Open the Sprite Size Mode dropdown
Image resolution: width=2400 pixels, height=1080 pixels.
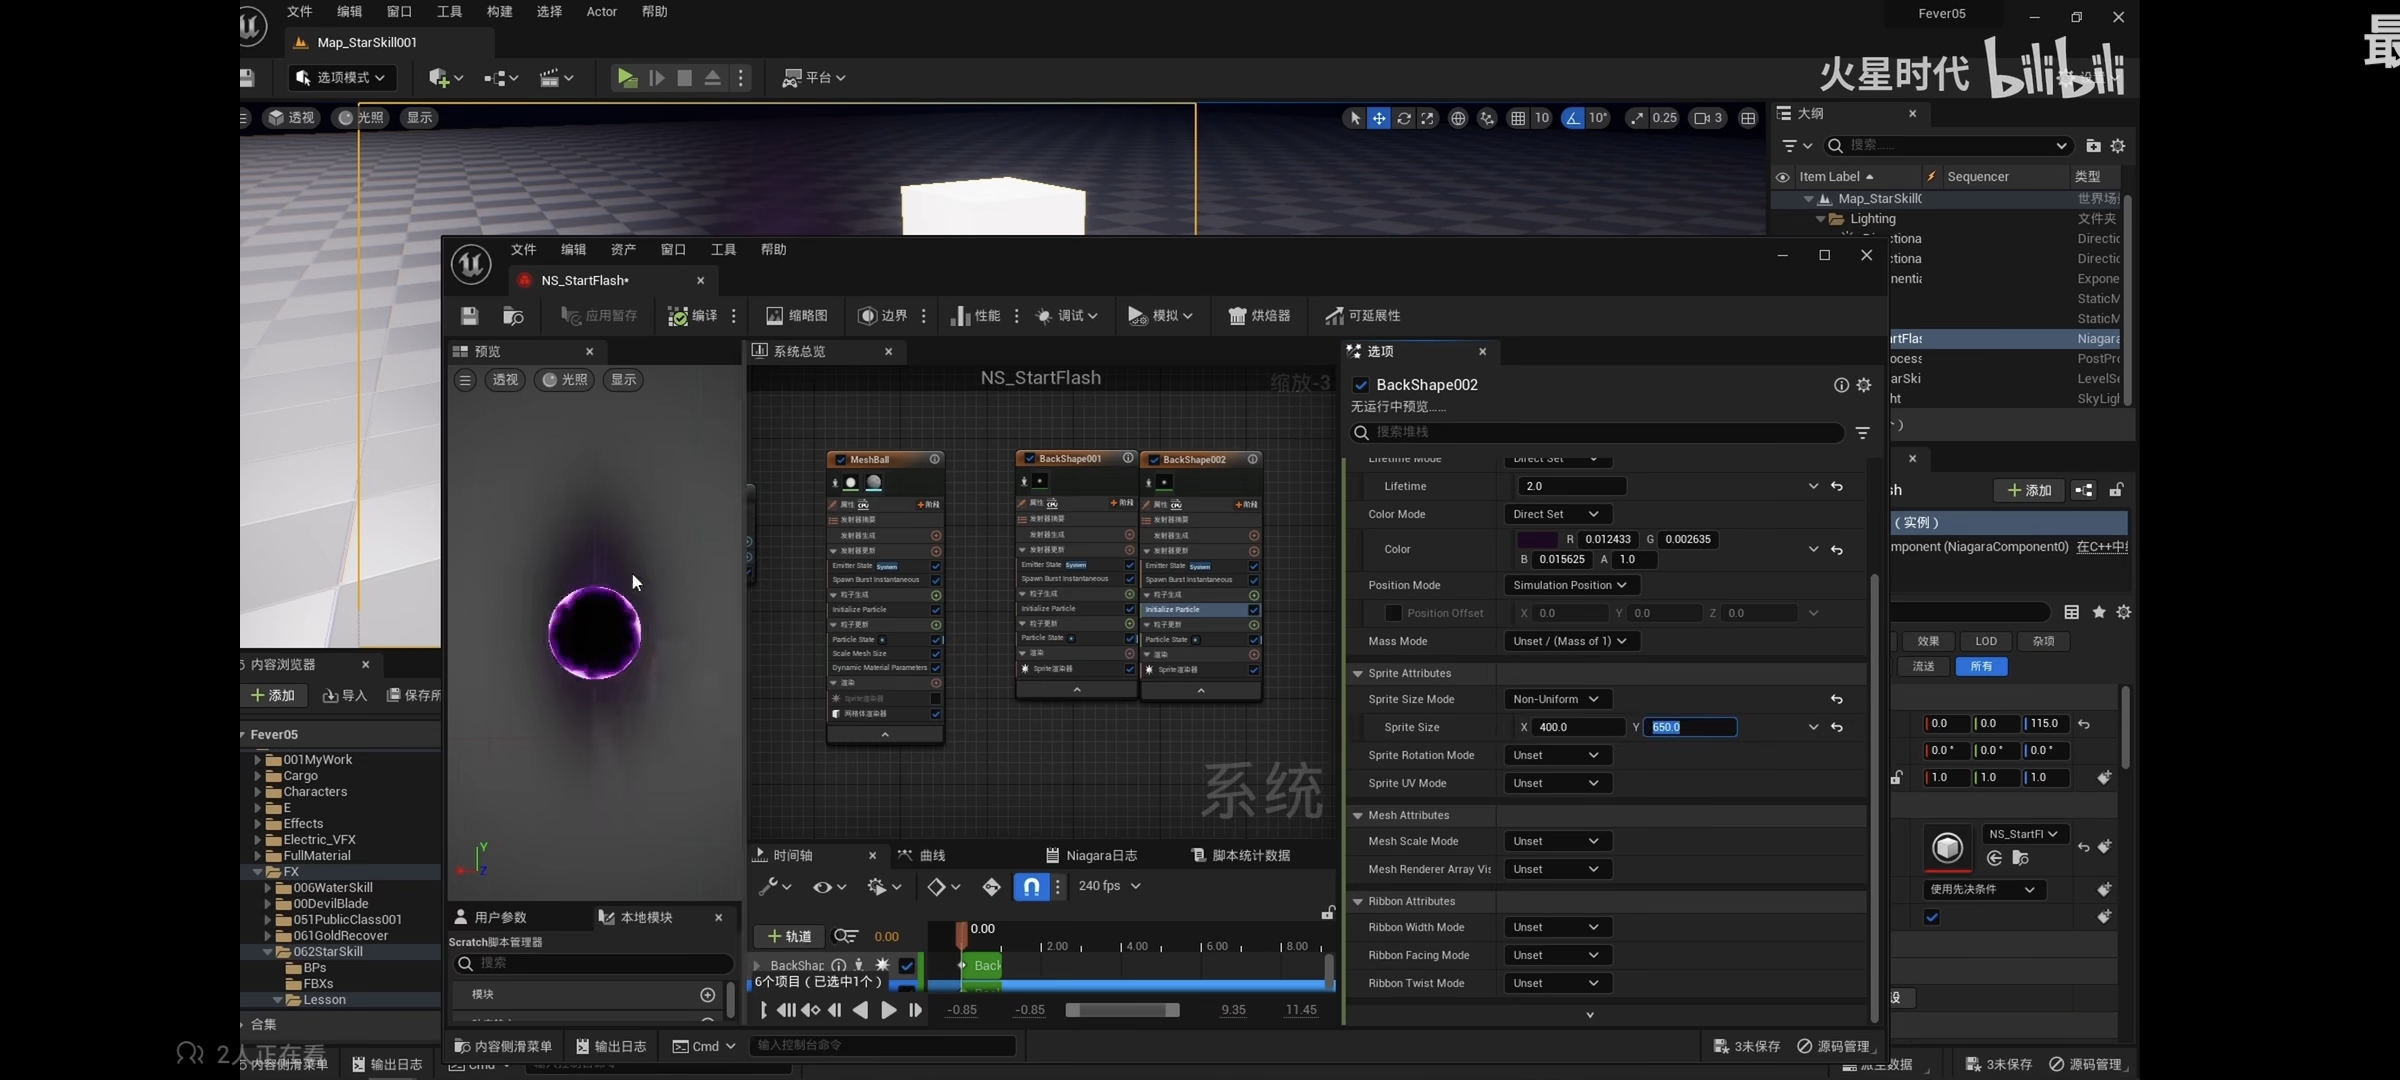(x=1556, y=699)
